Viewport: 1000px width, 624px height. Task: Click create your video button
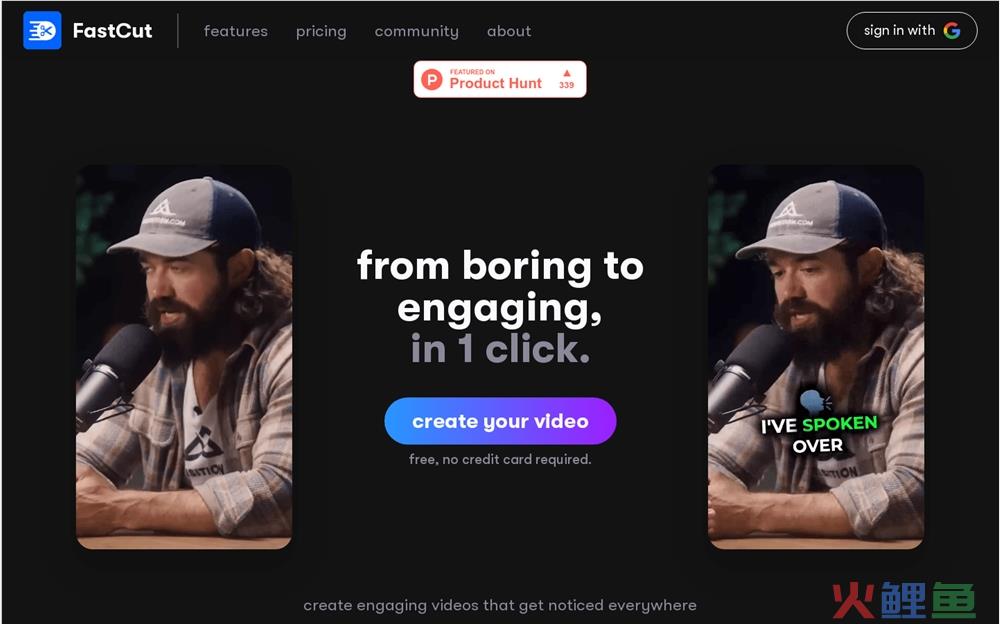(x=500, y=421)
